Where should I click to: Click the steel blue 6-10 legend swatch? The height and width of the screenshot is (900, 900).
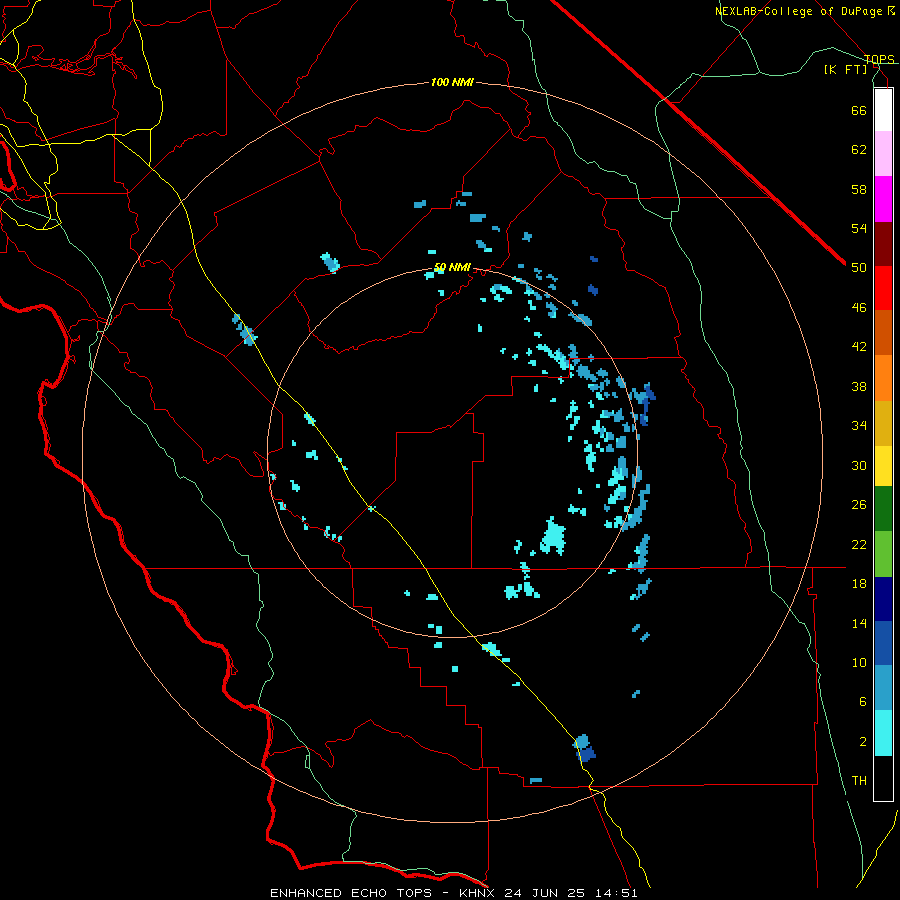pyautogui.click(x=883, y=688)
